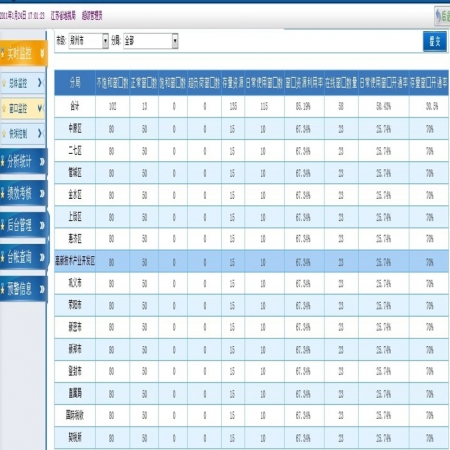The width and height of the screenshot is (450, 450).
Task: Click the 分局 column header
Action: click(75, 83)
